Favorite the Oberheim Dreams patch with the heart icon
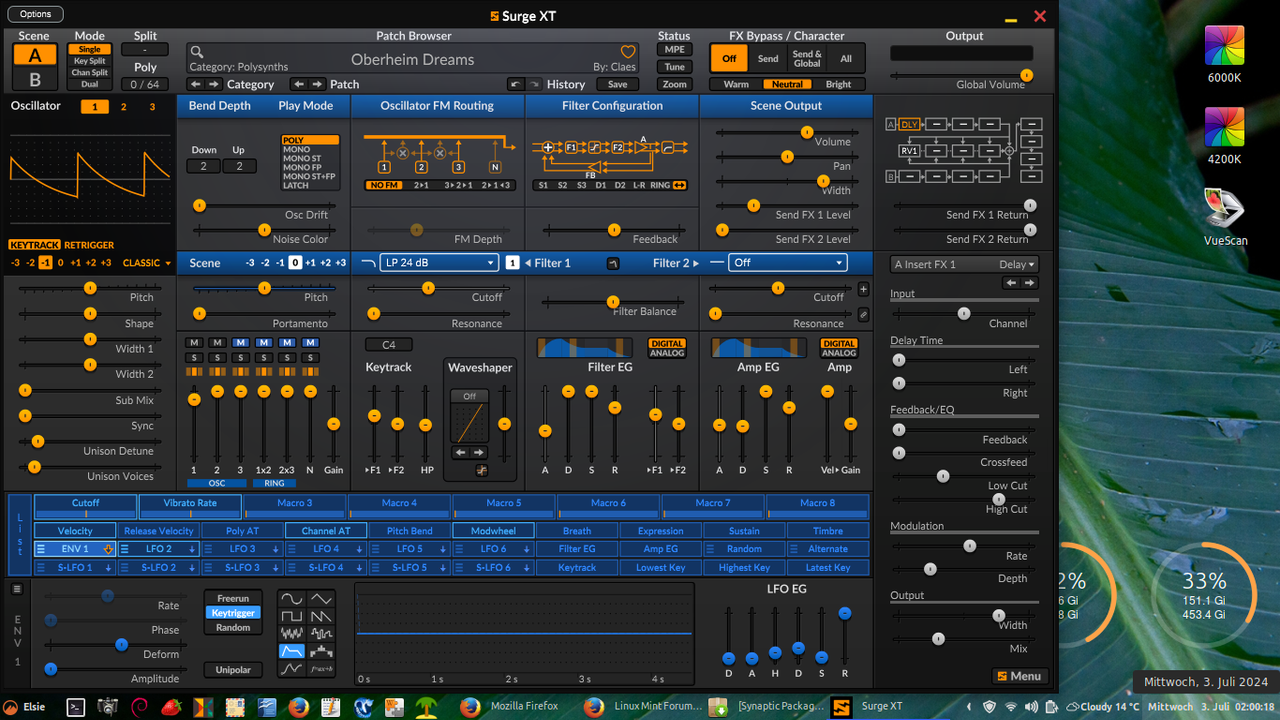Viewport: 1280px width, 720px height. click(628, 52)
